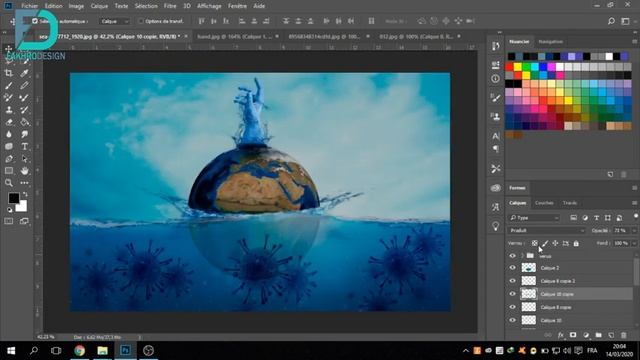Select the horizontal Type tool

coord(24,147)
